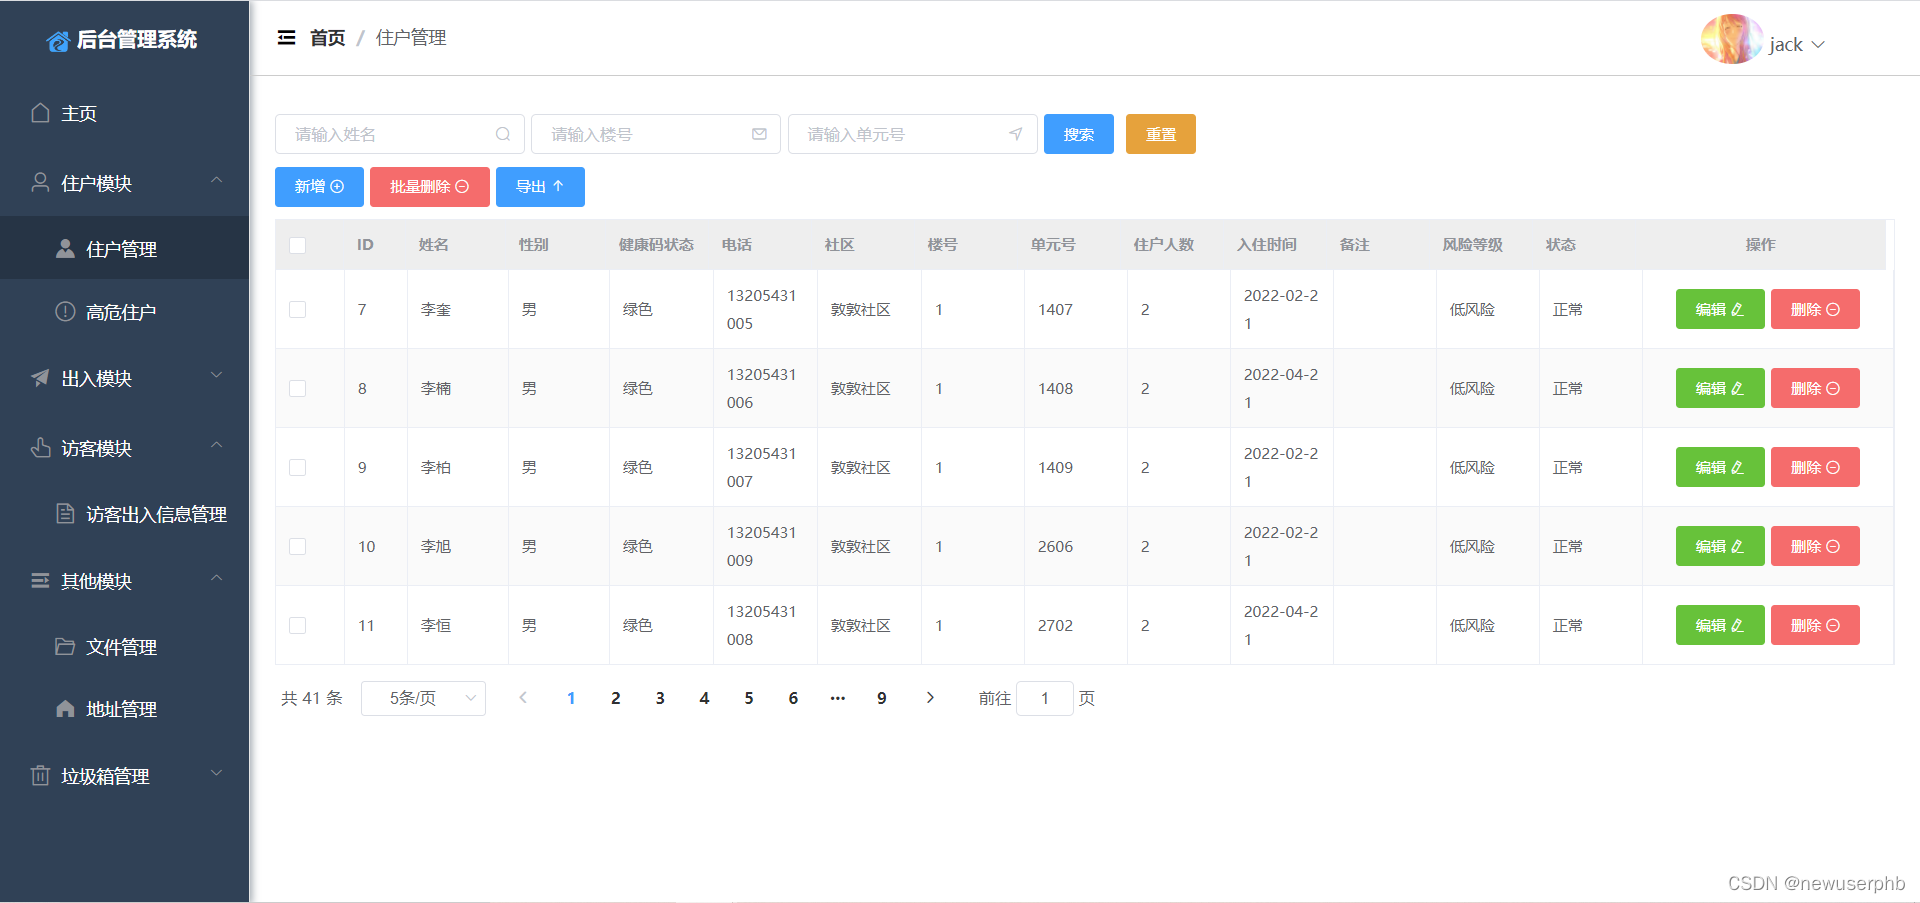Click the page jump number input

click(1045, 698)
